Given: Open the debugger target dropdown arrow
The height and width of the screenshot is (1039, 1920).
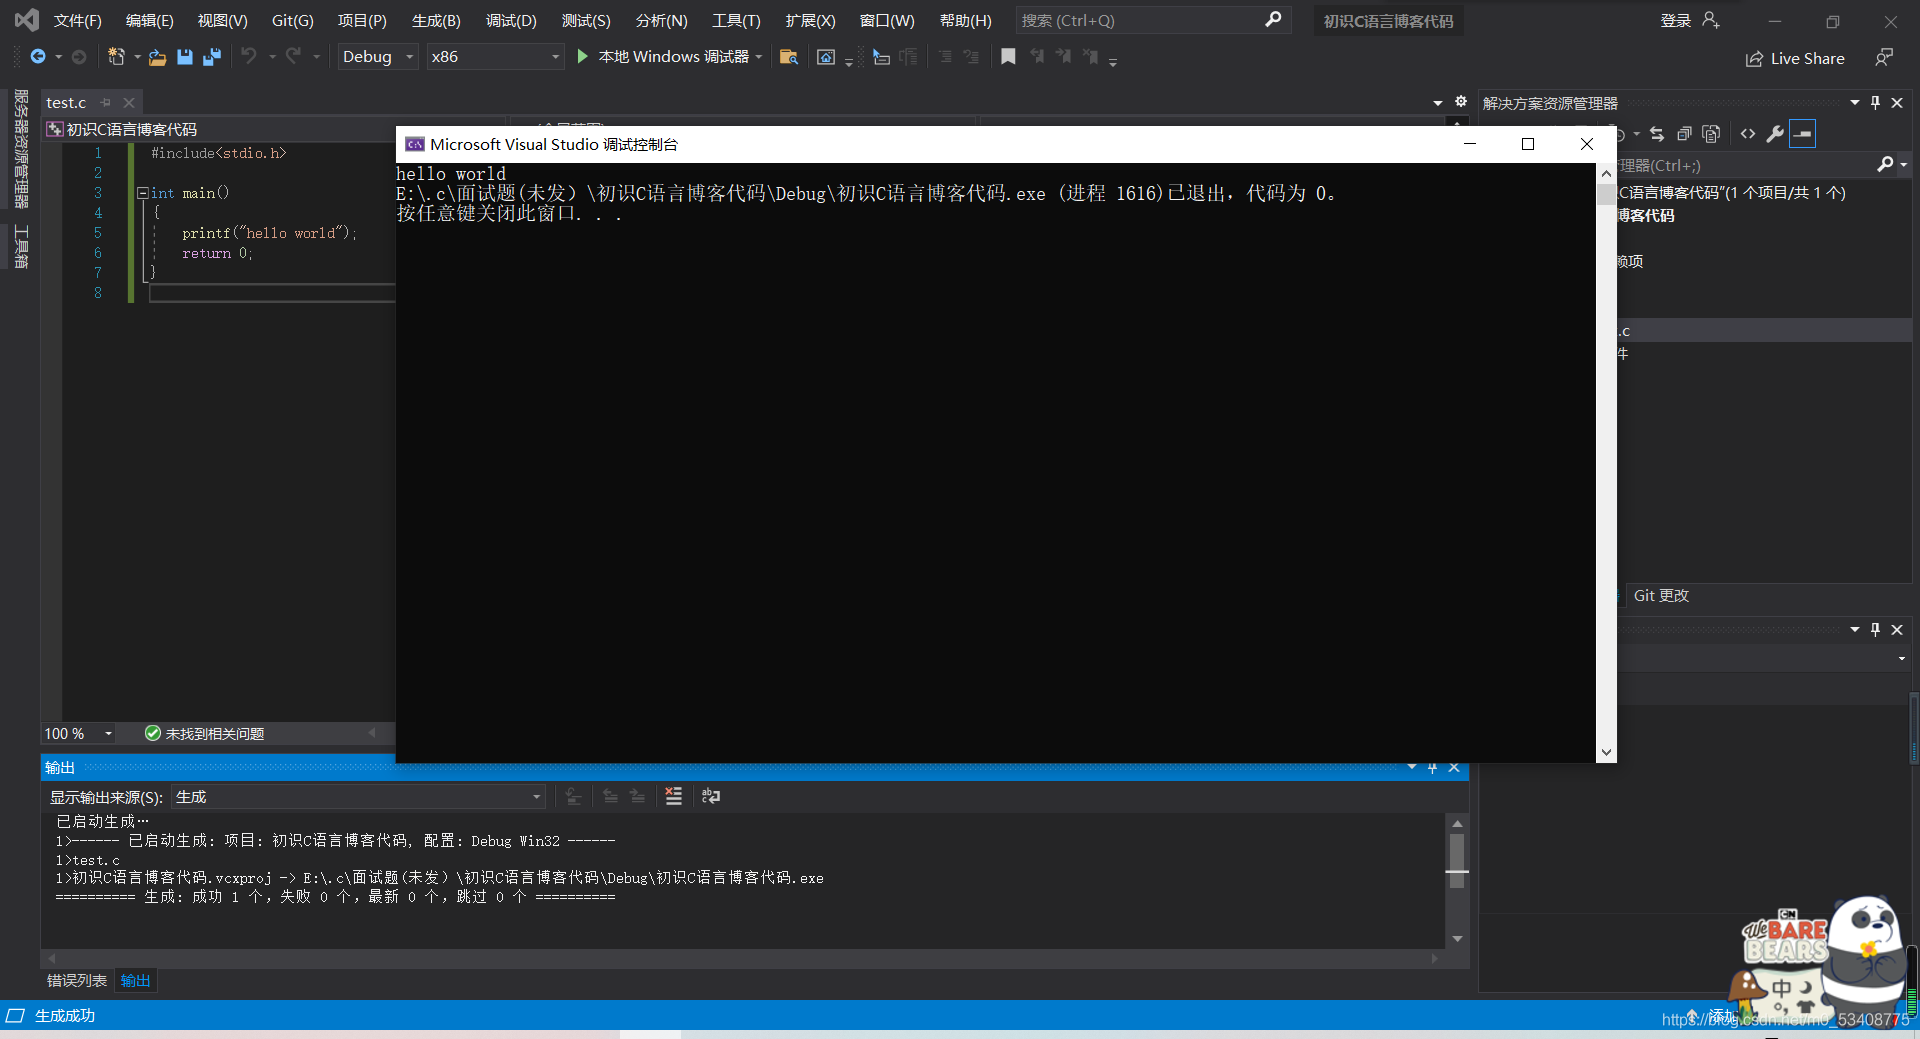Looking at the screenshot, I should pos(759,57).
